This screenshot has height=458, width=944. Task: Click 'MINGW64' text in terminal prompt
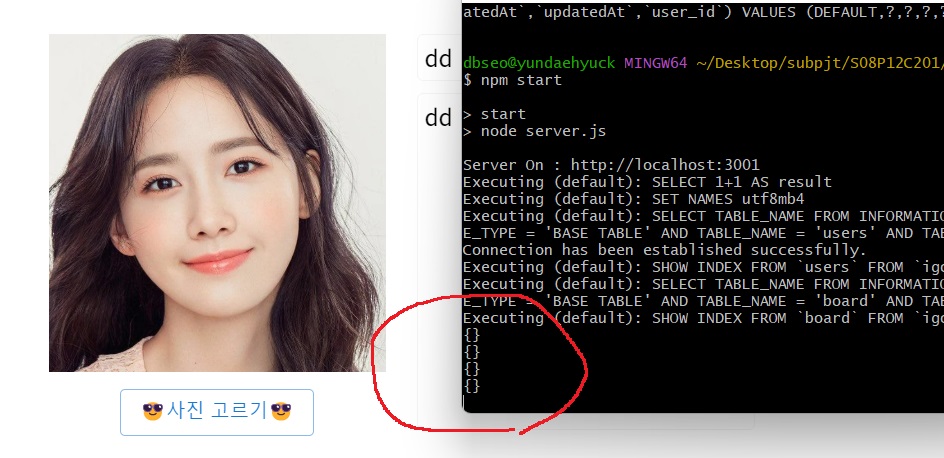[655, 63]
